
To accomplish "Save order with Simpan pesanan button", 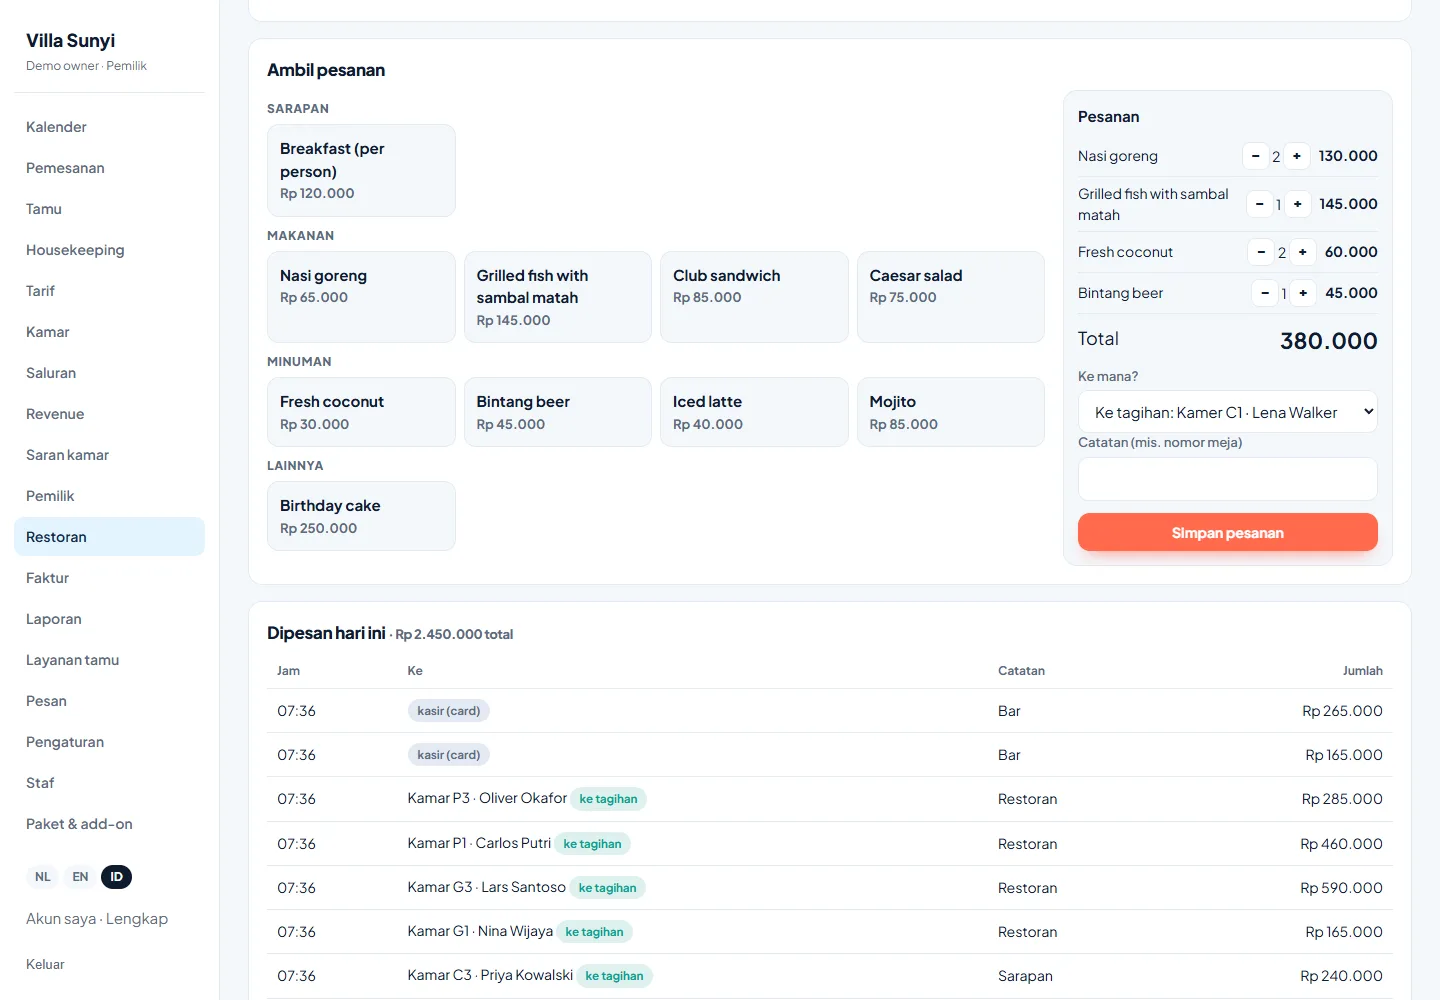I will pyautogui.click(x=1228, y=533).
